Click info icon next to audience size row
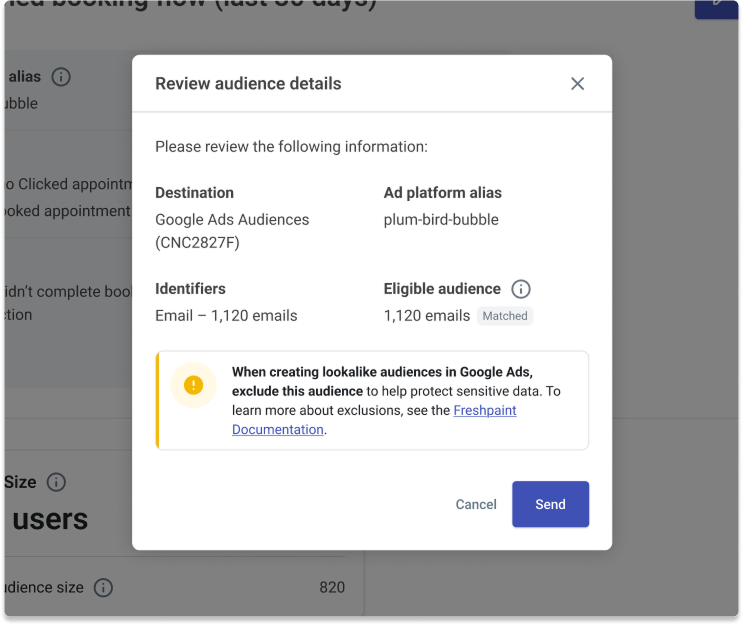743x625 pixels. pos(103,587)
